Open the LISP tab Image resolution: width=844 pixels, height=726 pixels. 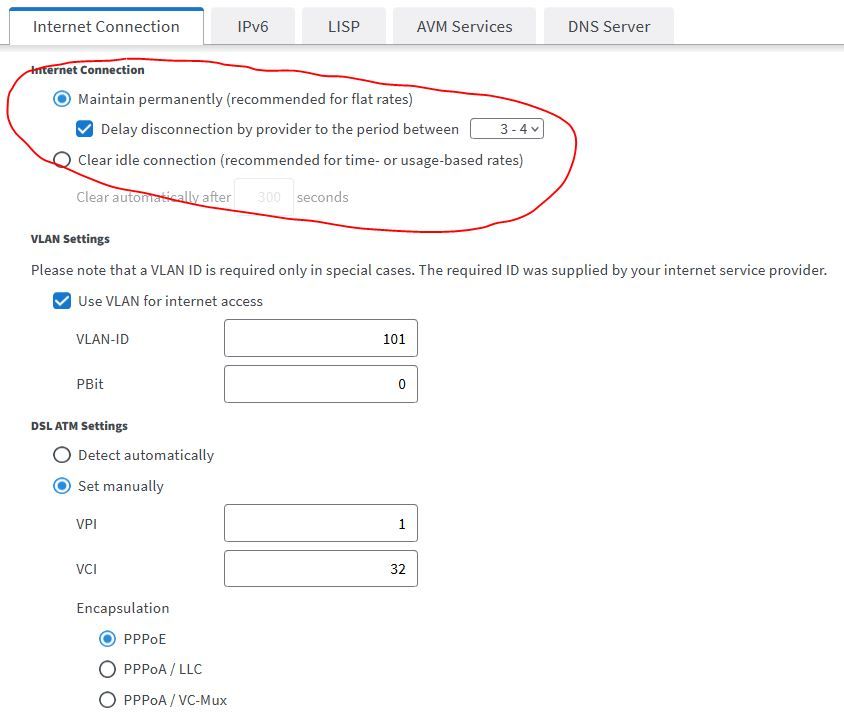pos(343,26)
